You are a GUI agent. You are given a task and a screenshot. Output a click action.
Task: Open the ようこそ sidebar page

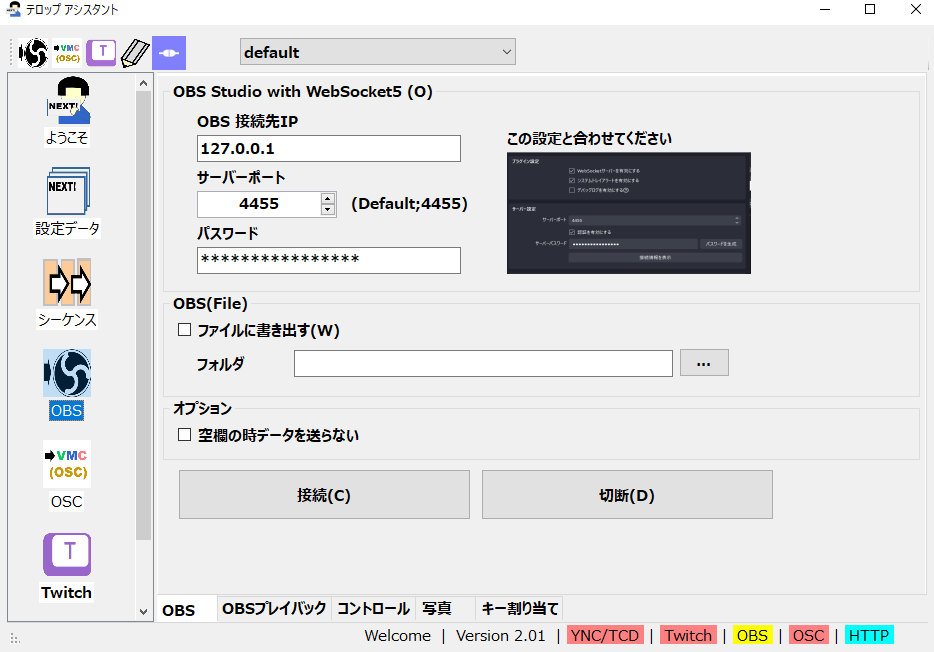(x=67, y=111)
